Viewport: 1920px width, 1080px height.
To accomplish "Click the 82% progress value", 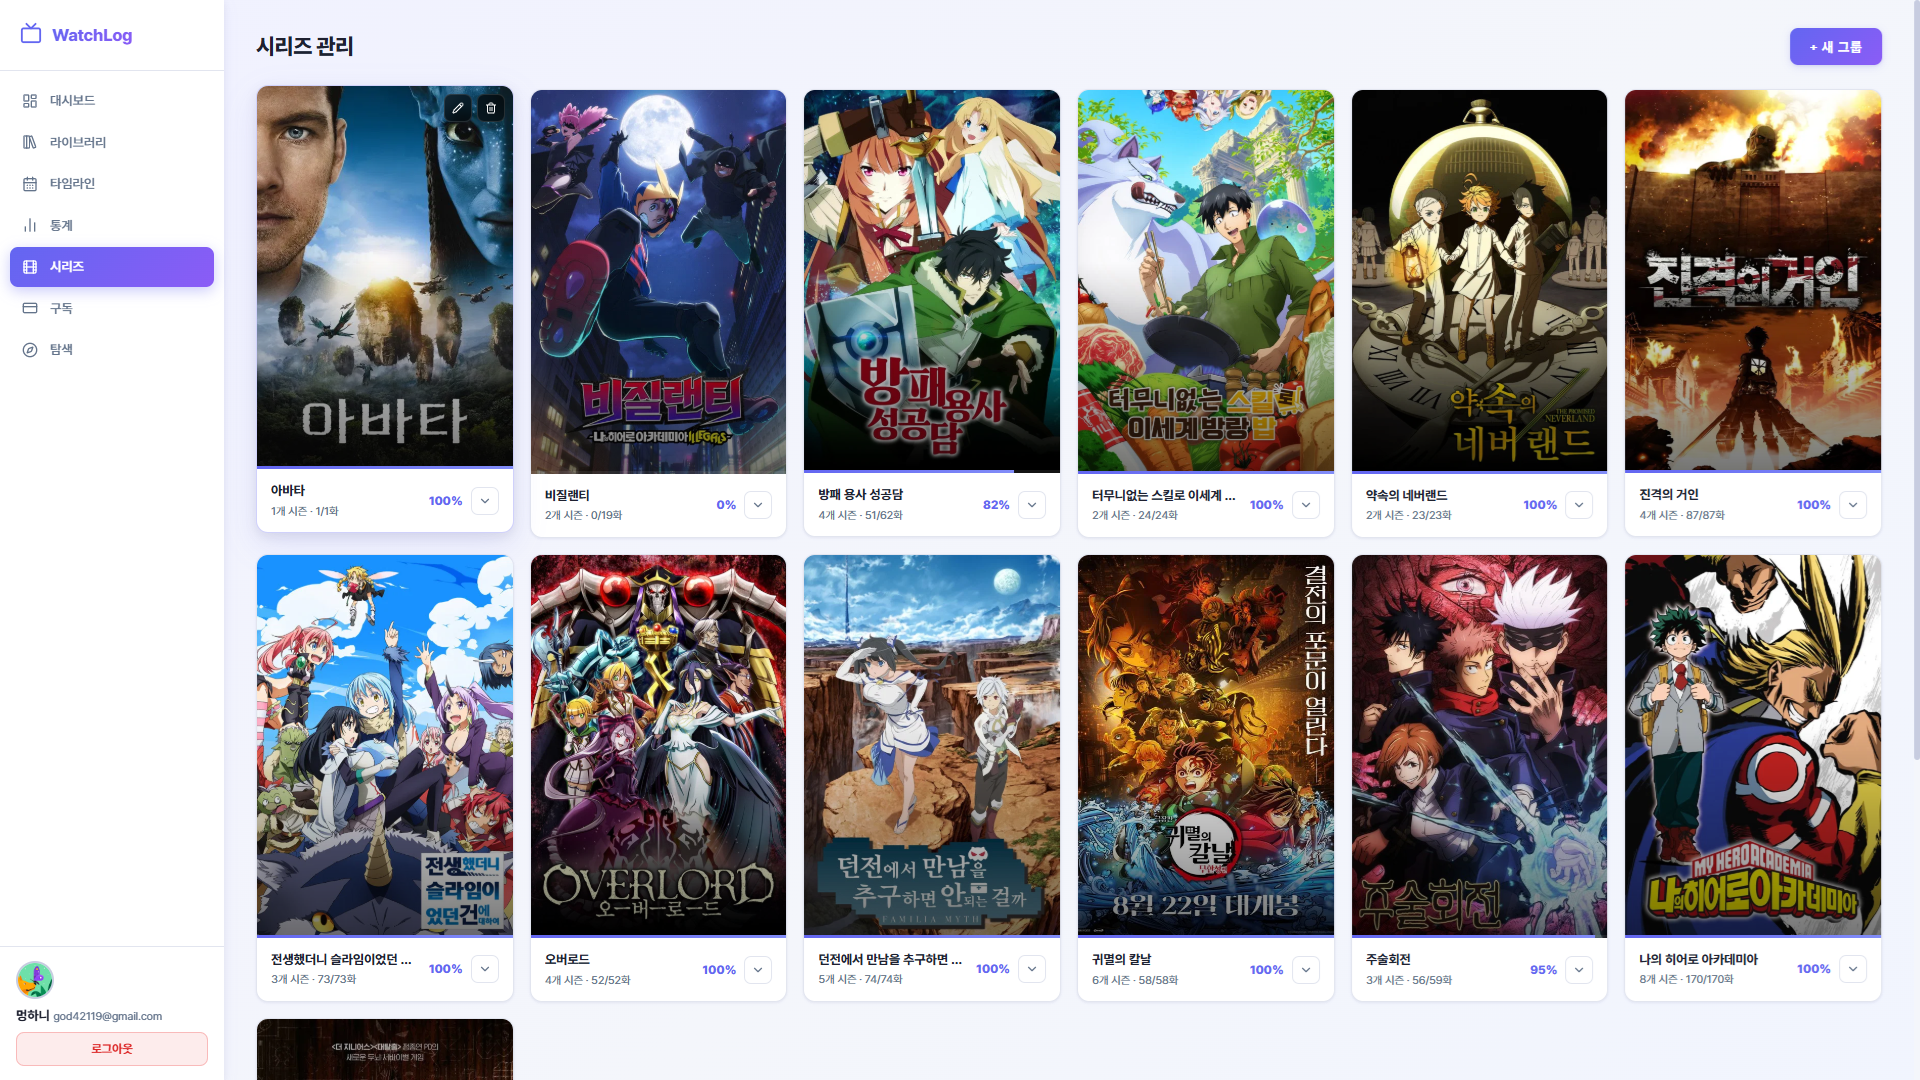I will coord(996,505).
